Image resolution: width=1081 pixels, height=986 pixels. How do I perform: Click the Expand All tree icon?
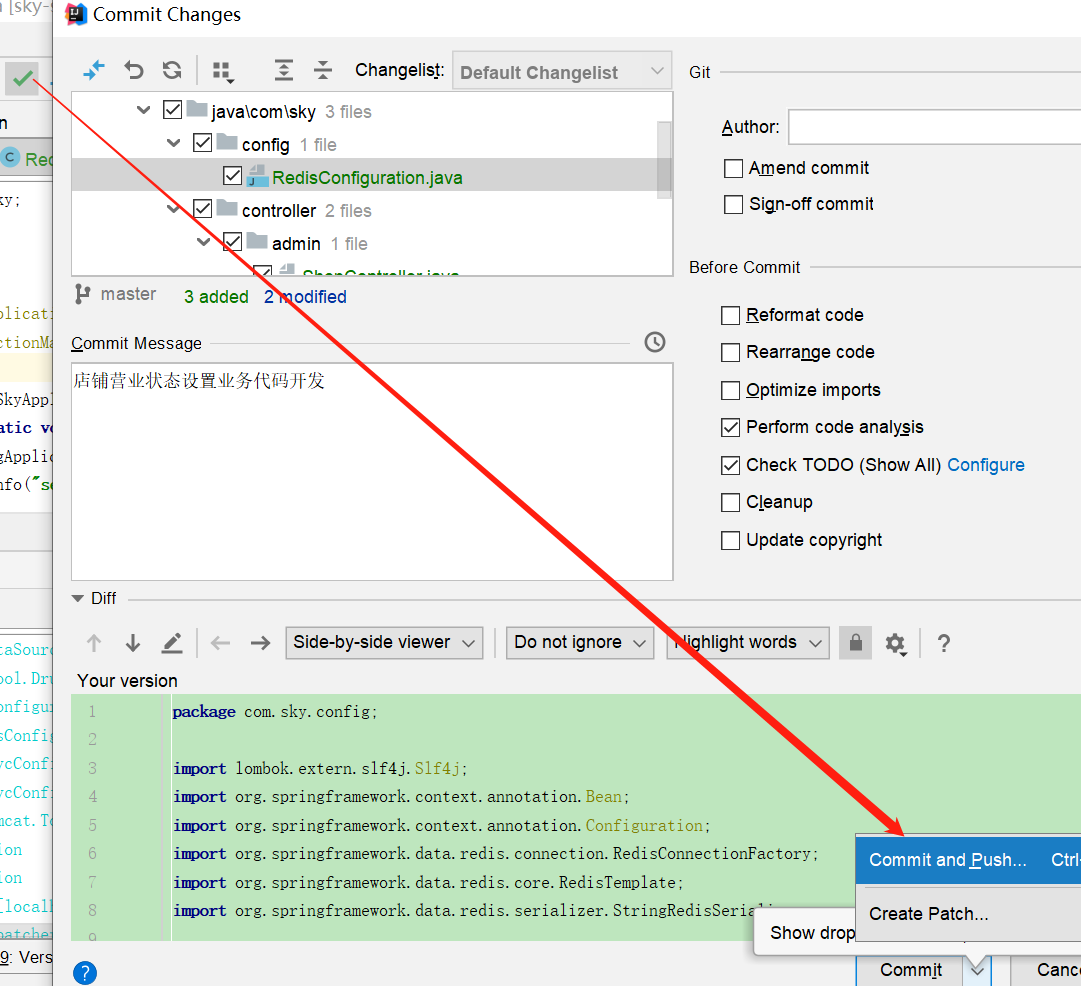tap(283, 70)
